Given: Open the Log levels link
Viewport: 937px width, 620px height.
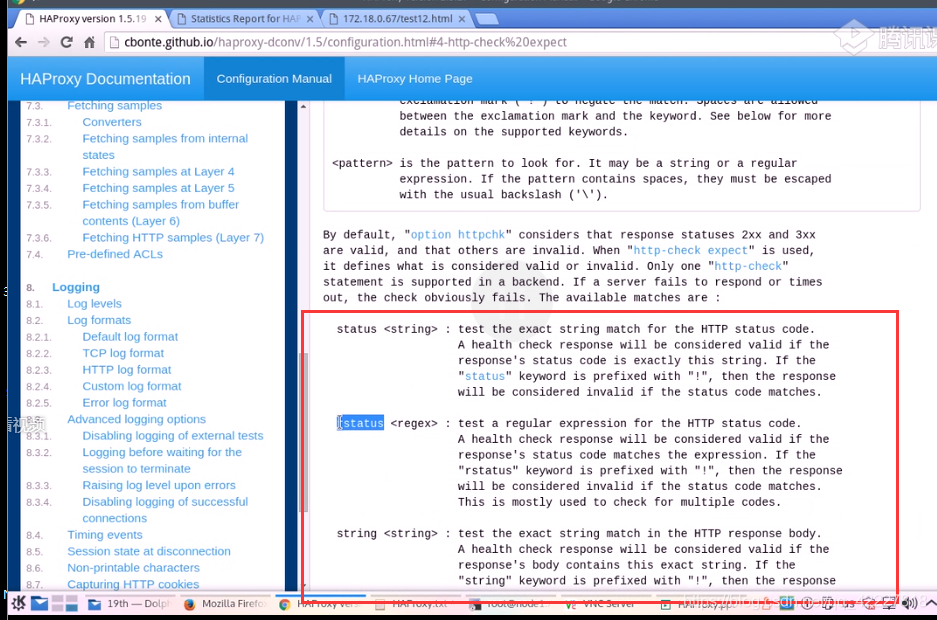Looking at the screenshot, I should click(x=94, y=303).
